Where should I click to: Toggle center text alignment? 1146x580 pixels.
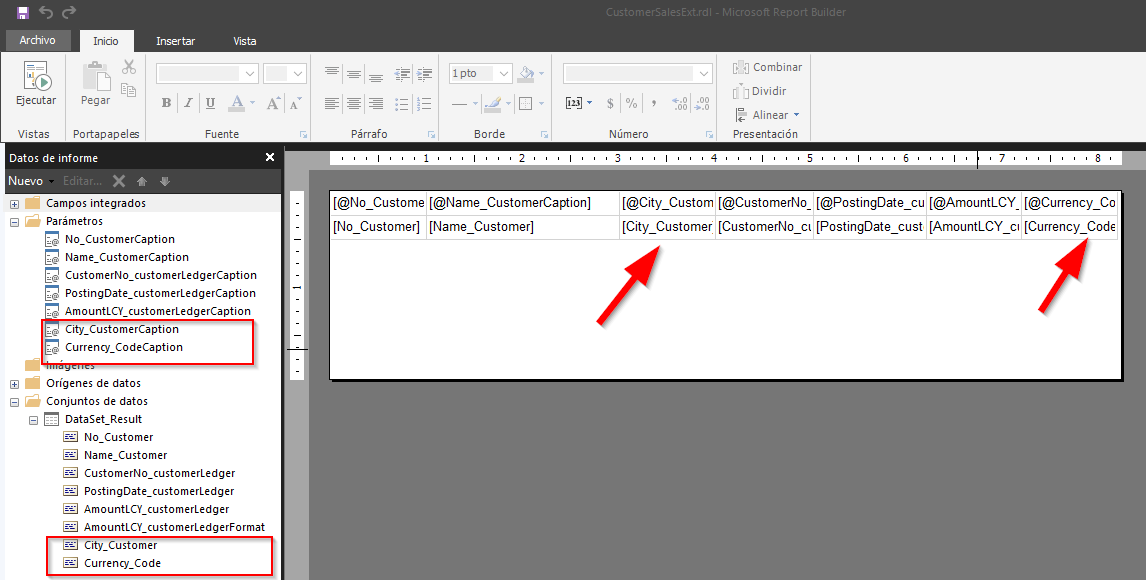[354, 104]
